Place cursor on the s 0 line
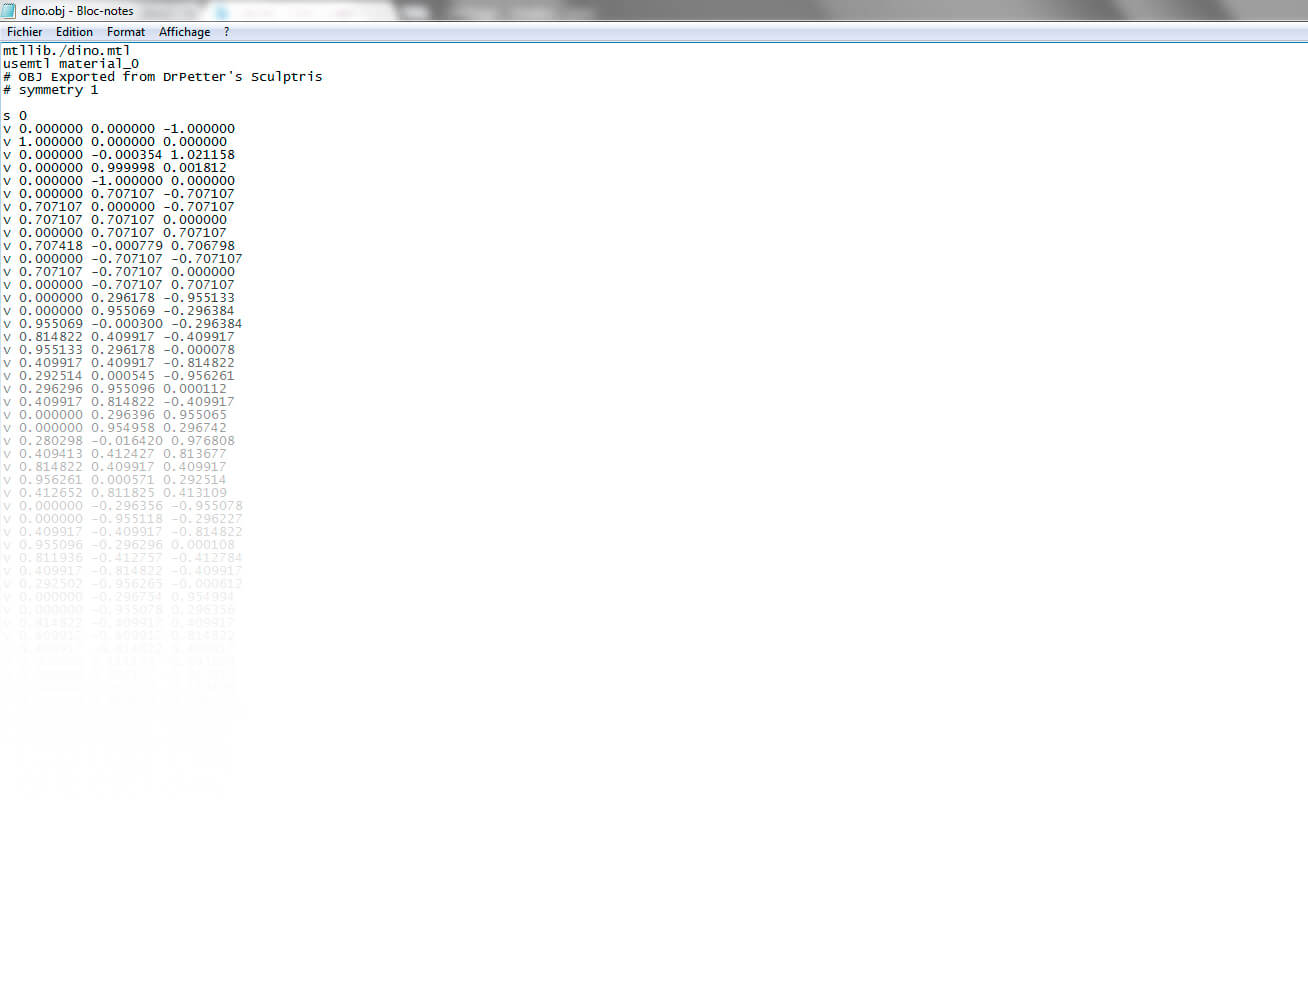This screenshot has height=986, width=1308. coord(15,116)
